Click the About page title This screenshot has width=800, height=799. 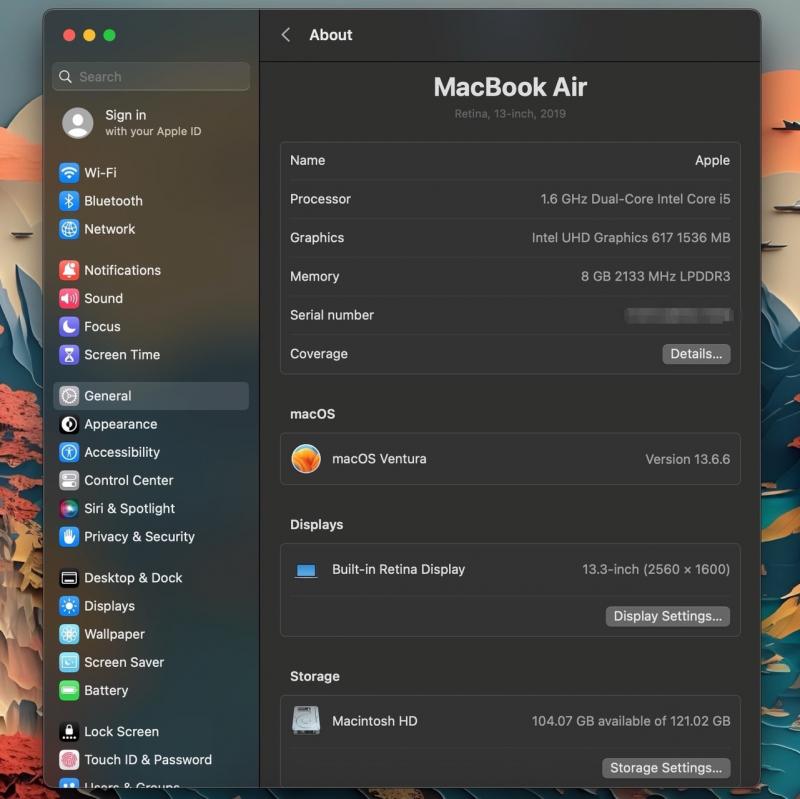331,35
